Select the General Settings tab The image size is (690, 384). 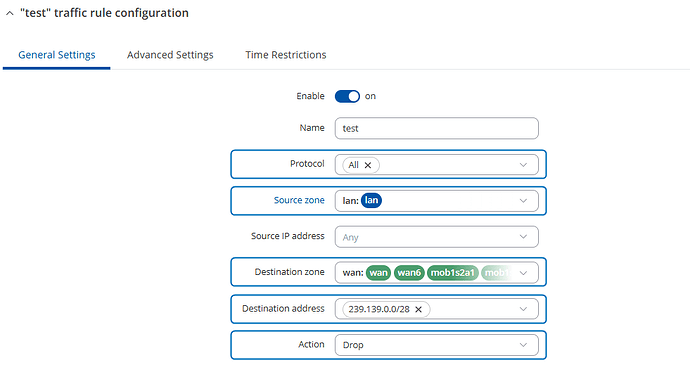tap(57, 55)
